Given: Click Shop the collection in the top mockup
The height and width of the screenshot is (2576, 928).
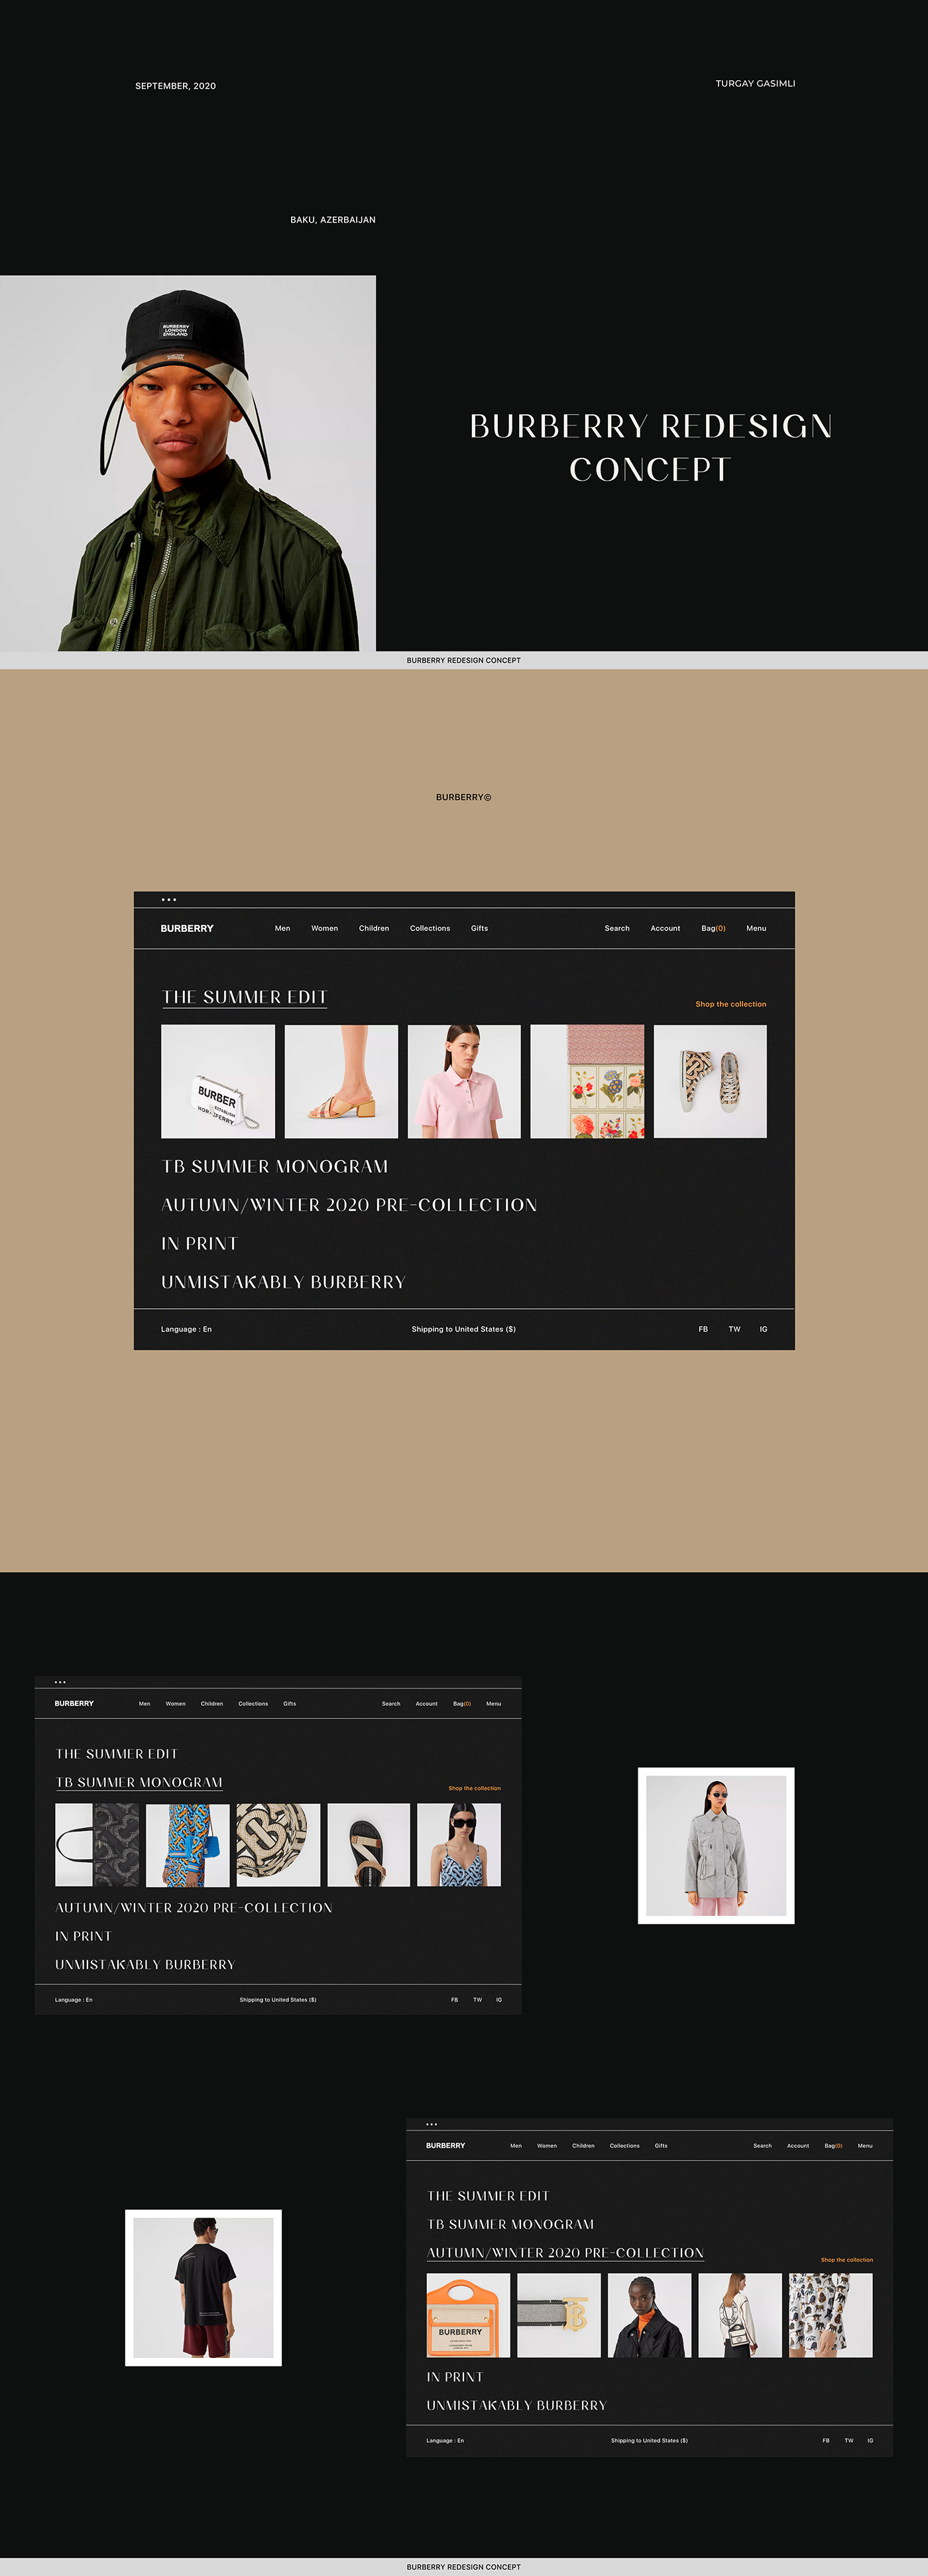Looking at the screenshot, I should [x=731, y=1004].
